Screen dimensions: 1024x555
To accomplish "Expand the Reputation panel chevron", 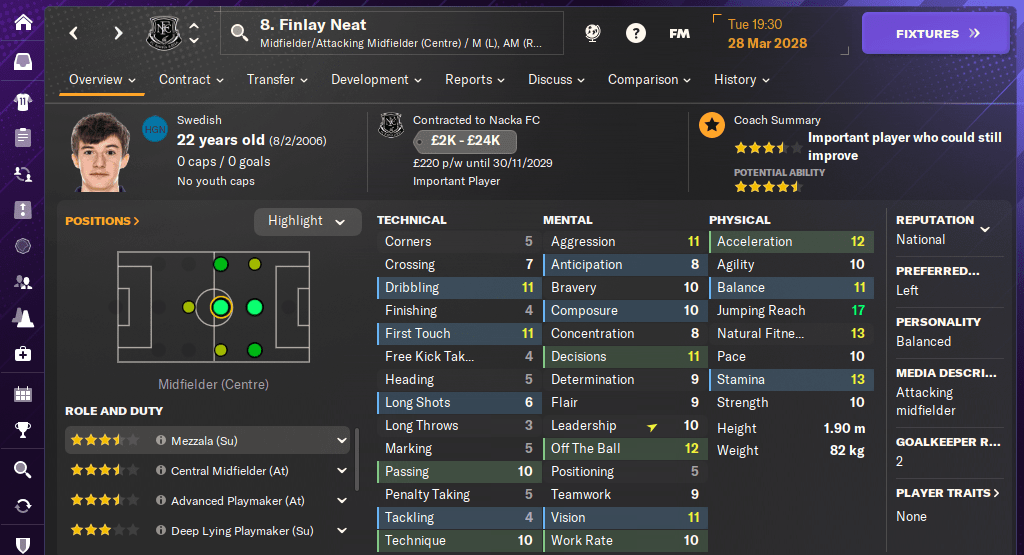I will click(x=985, y=229).
